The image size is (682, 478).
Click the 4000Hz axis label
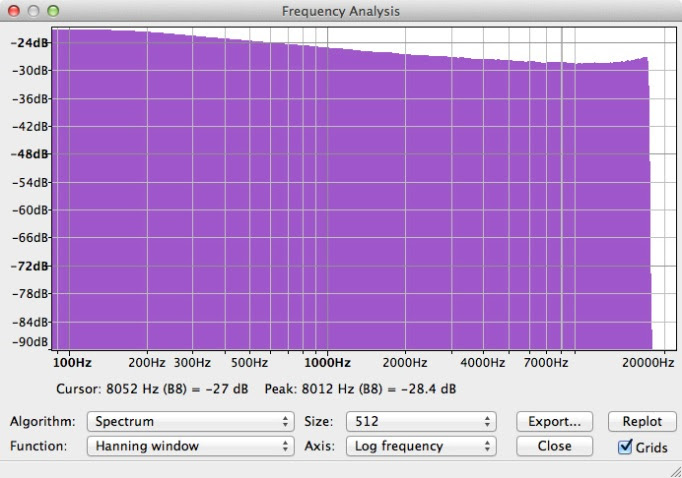[x=483, y=363]
